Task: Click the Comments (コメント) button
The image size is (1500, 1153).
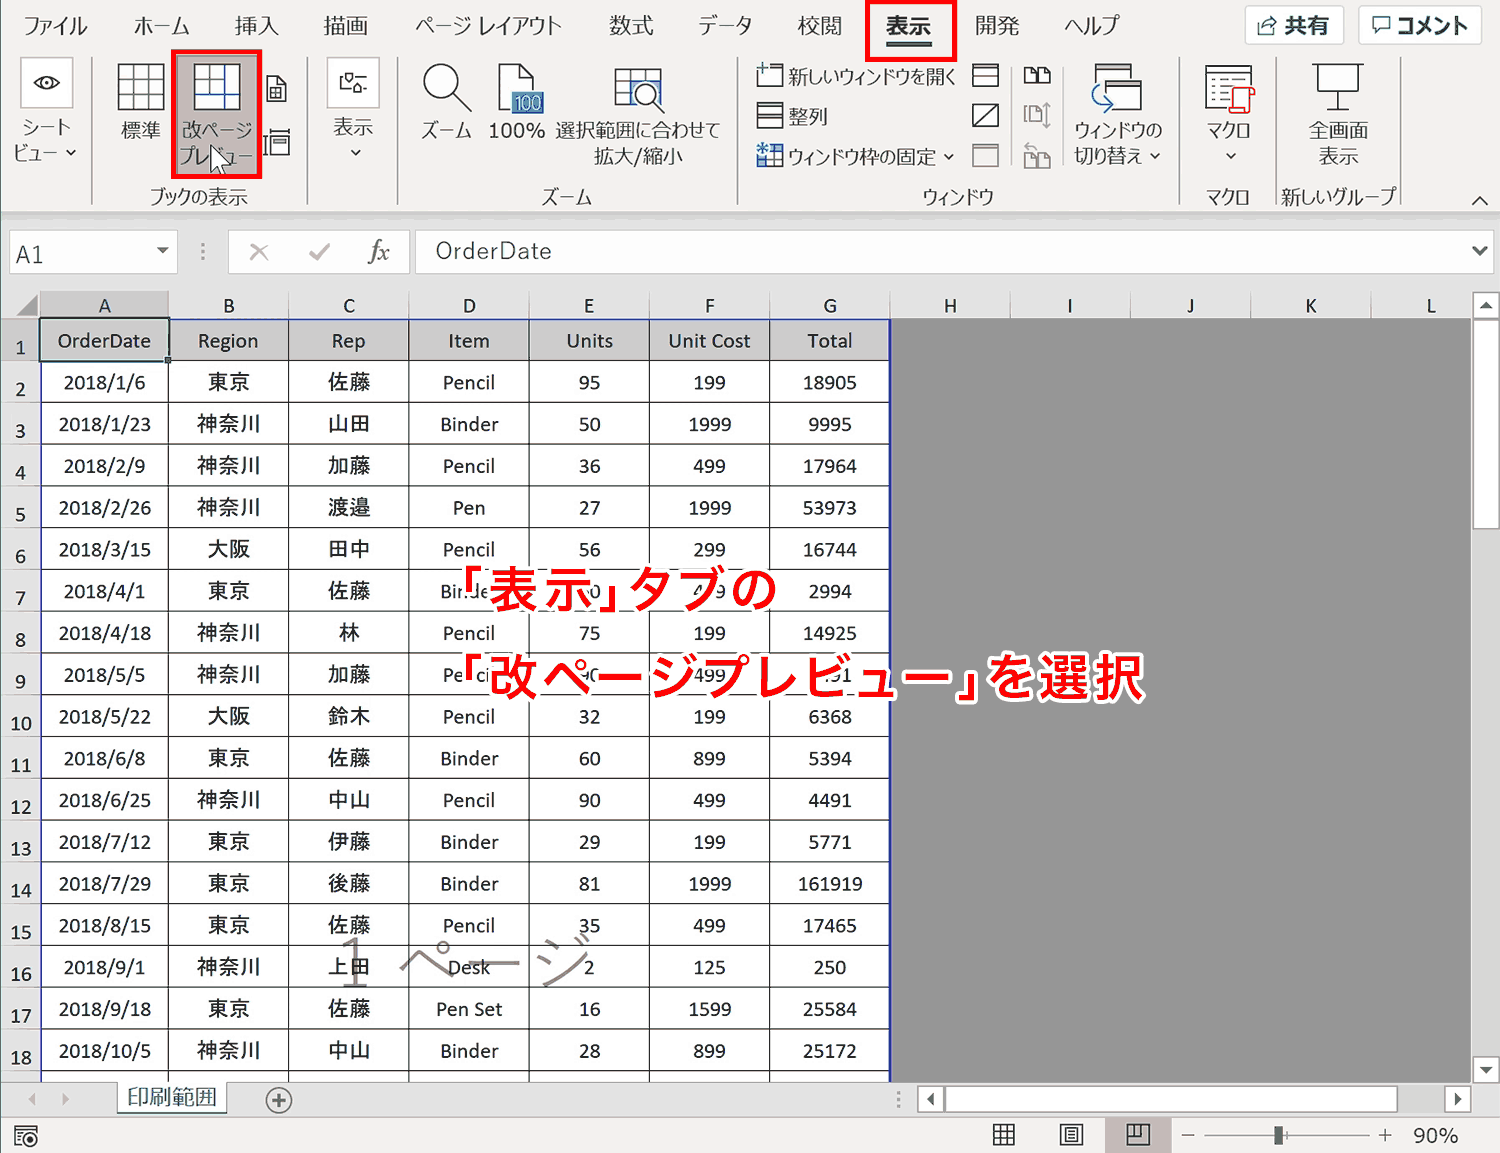Action: [x=1419, y=25]
